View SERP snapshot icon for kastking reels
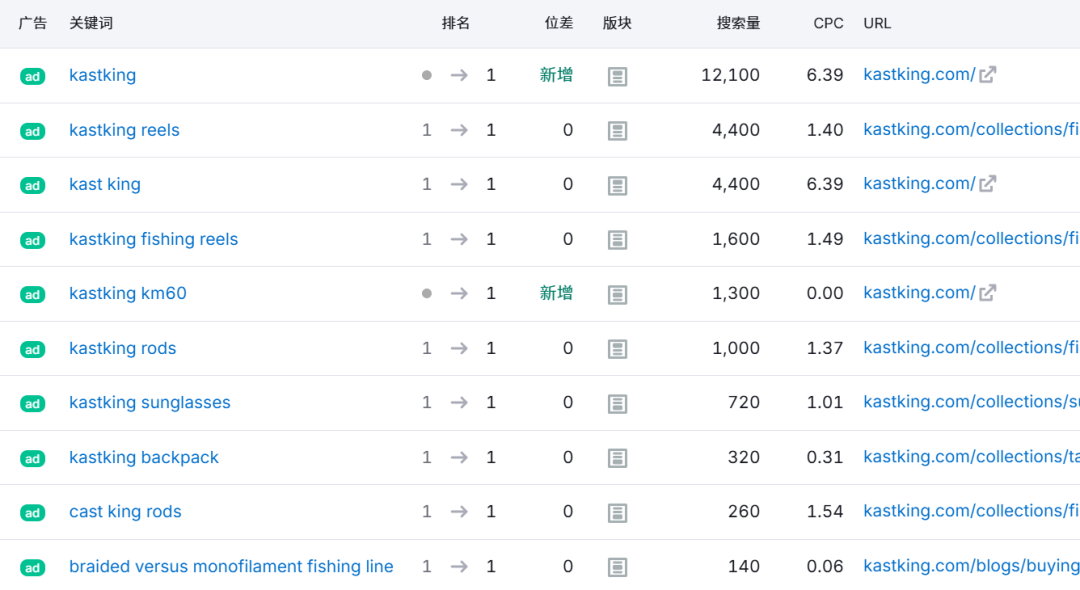1080x590 pixels. click(x=618, y=130)
